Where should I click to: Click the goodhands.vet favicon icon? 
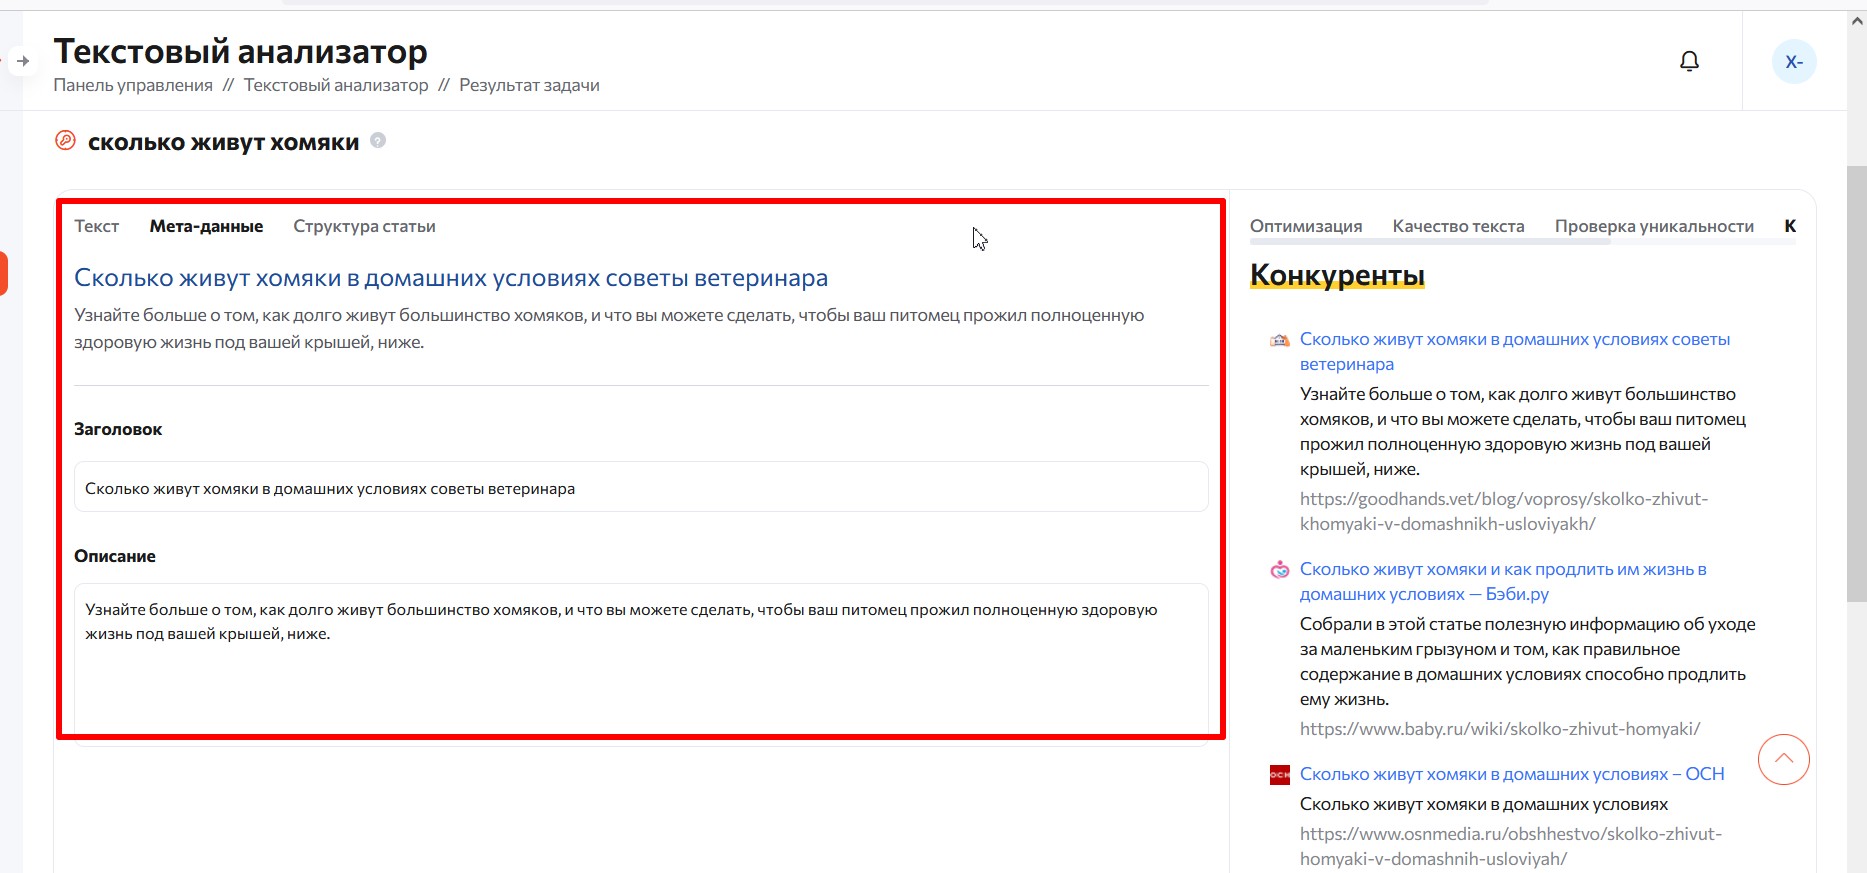(1279, 341)
